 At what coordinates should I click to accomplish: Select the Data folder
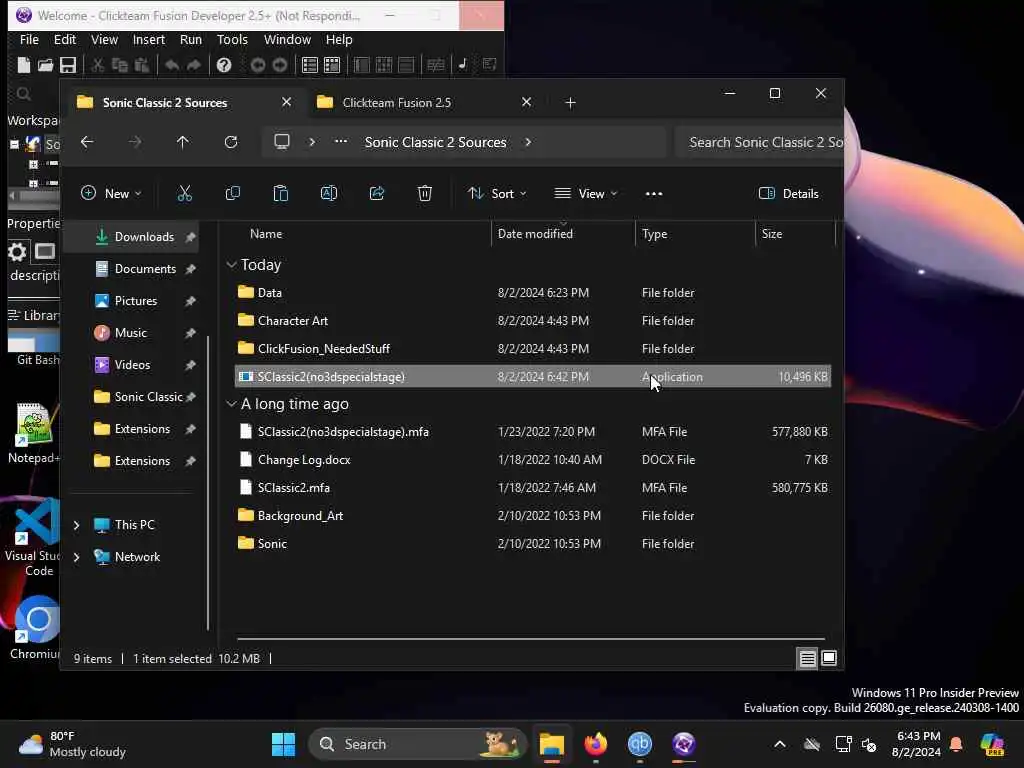pos(532,293)
